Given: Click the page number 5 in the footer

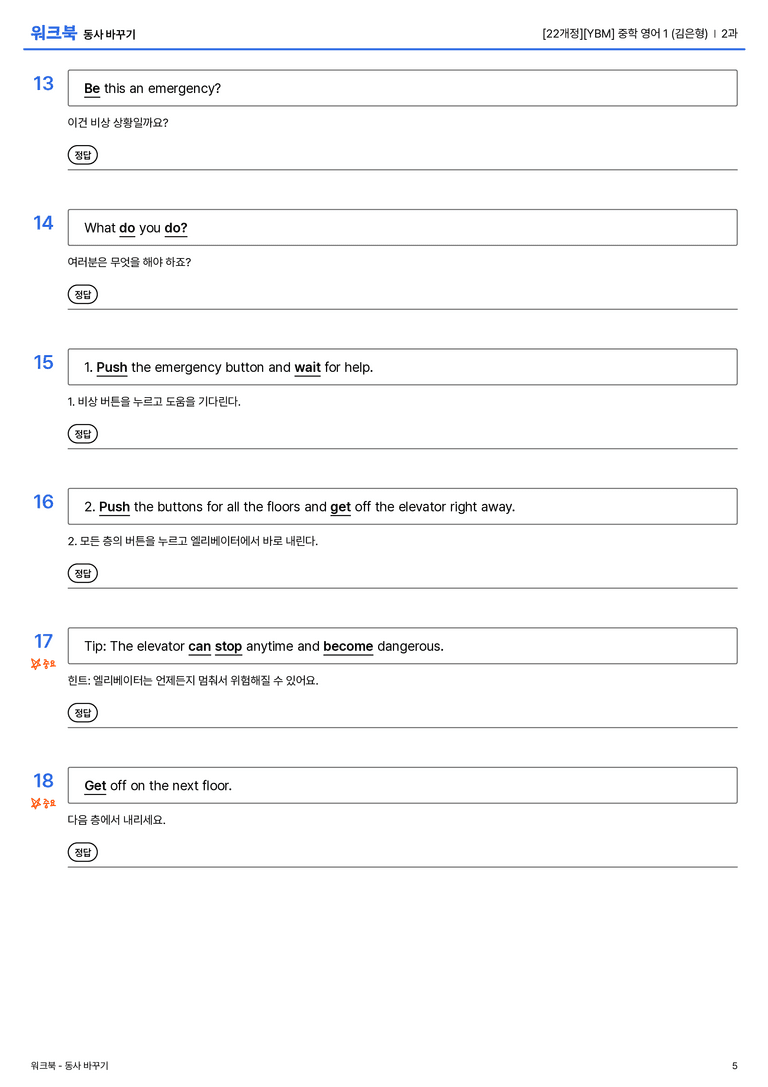Looking at the screenshot, I should click(x=735, y=1066).
